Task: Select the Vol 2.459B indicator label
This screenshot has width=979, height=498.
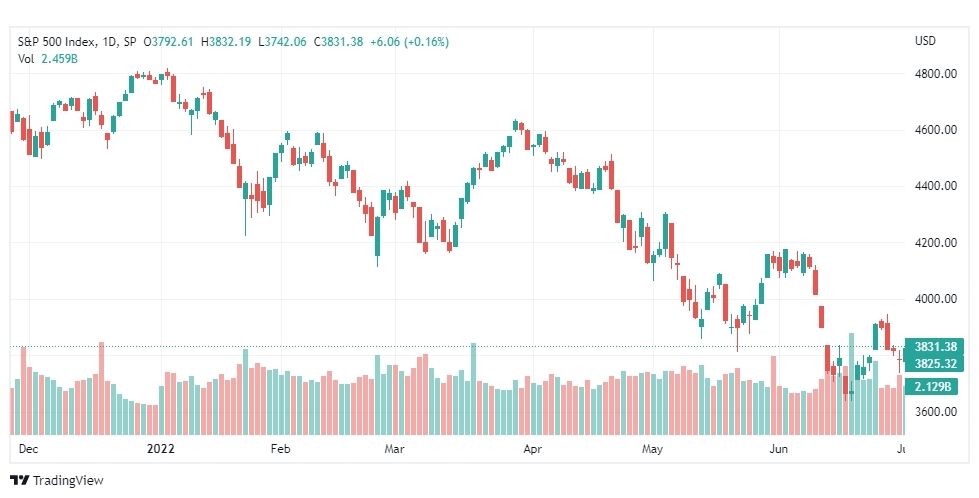Action: 47,59
